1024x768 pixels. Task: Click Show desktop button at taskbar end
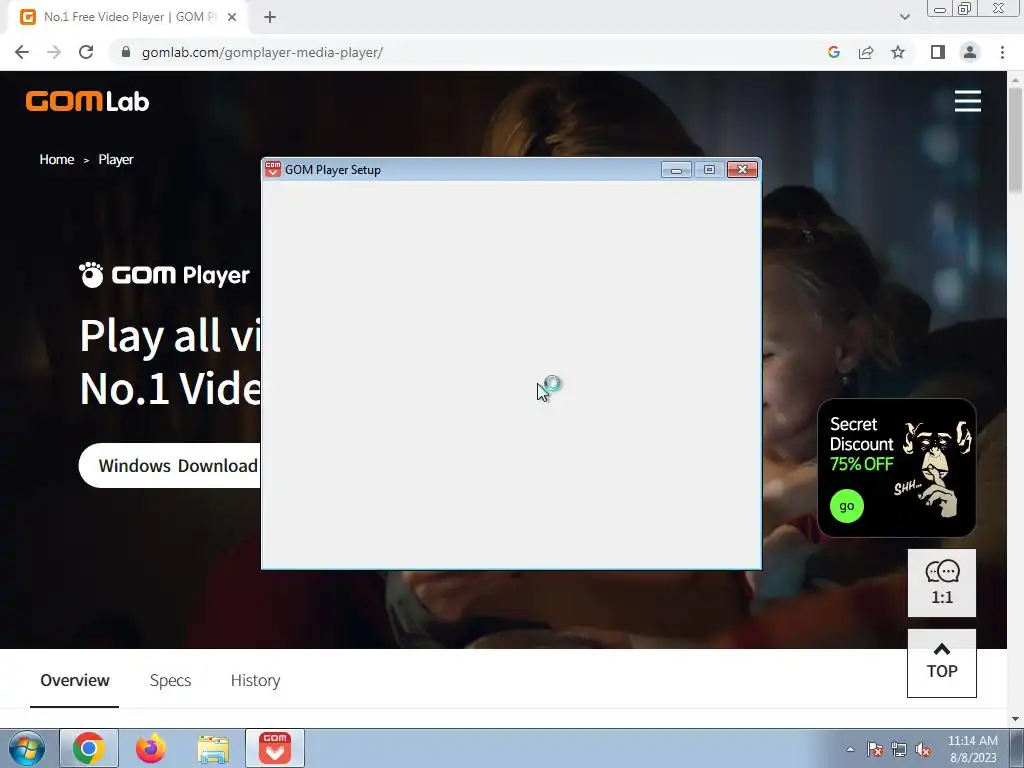1018,748
